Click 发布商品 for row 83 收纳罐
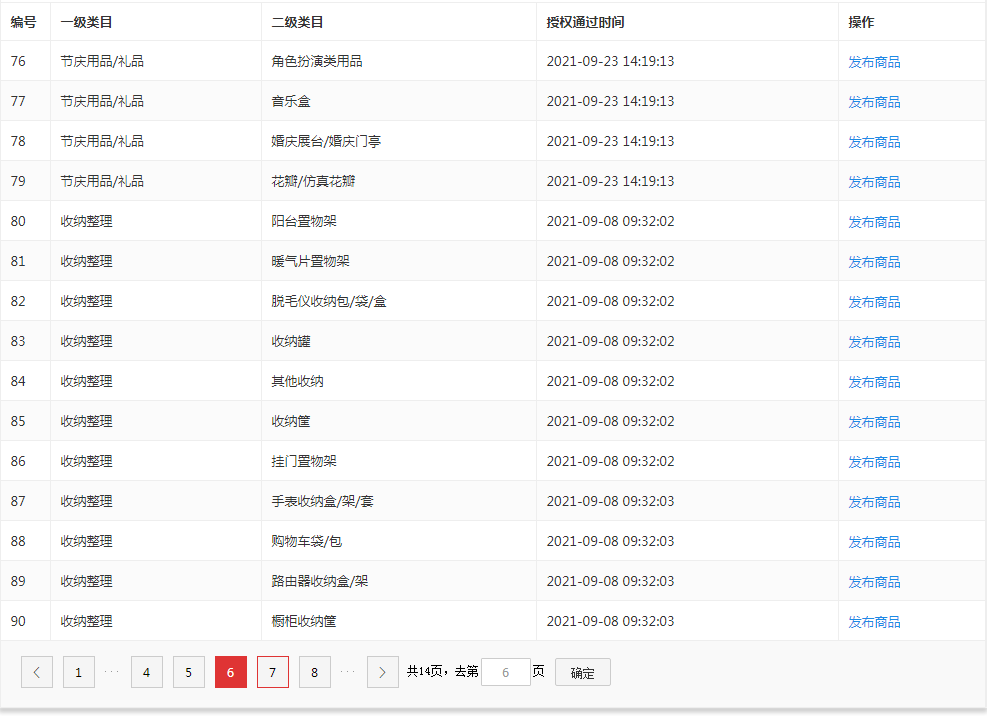Image resolution: width=987 pixels, height=716 pixels. (874, 341)
